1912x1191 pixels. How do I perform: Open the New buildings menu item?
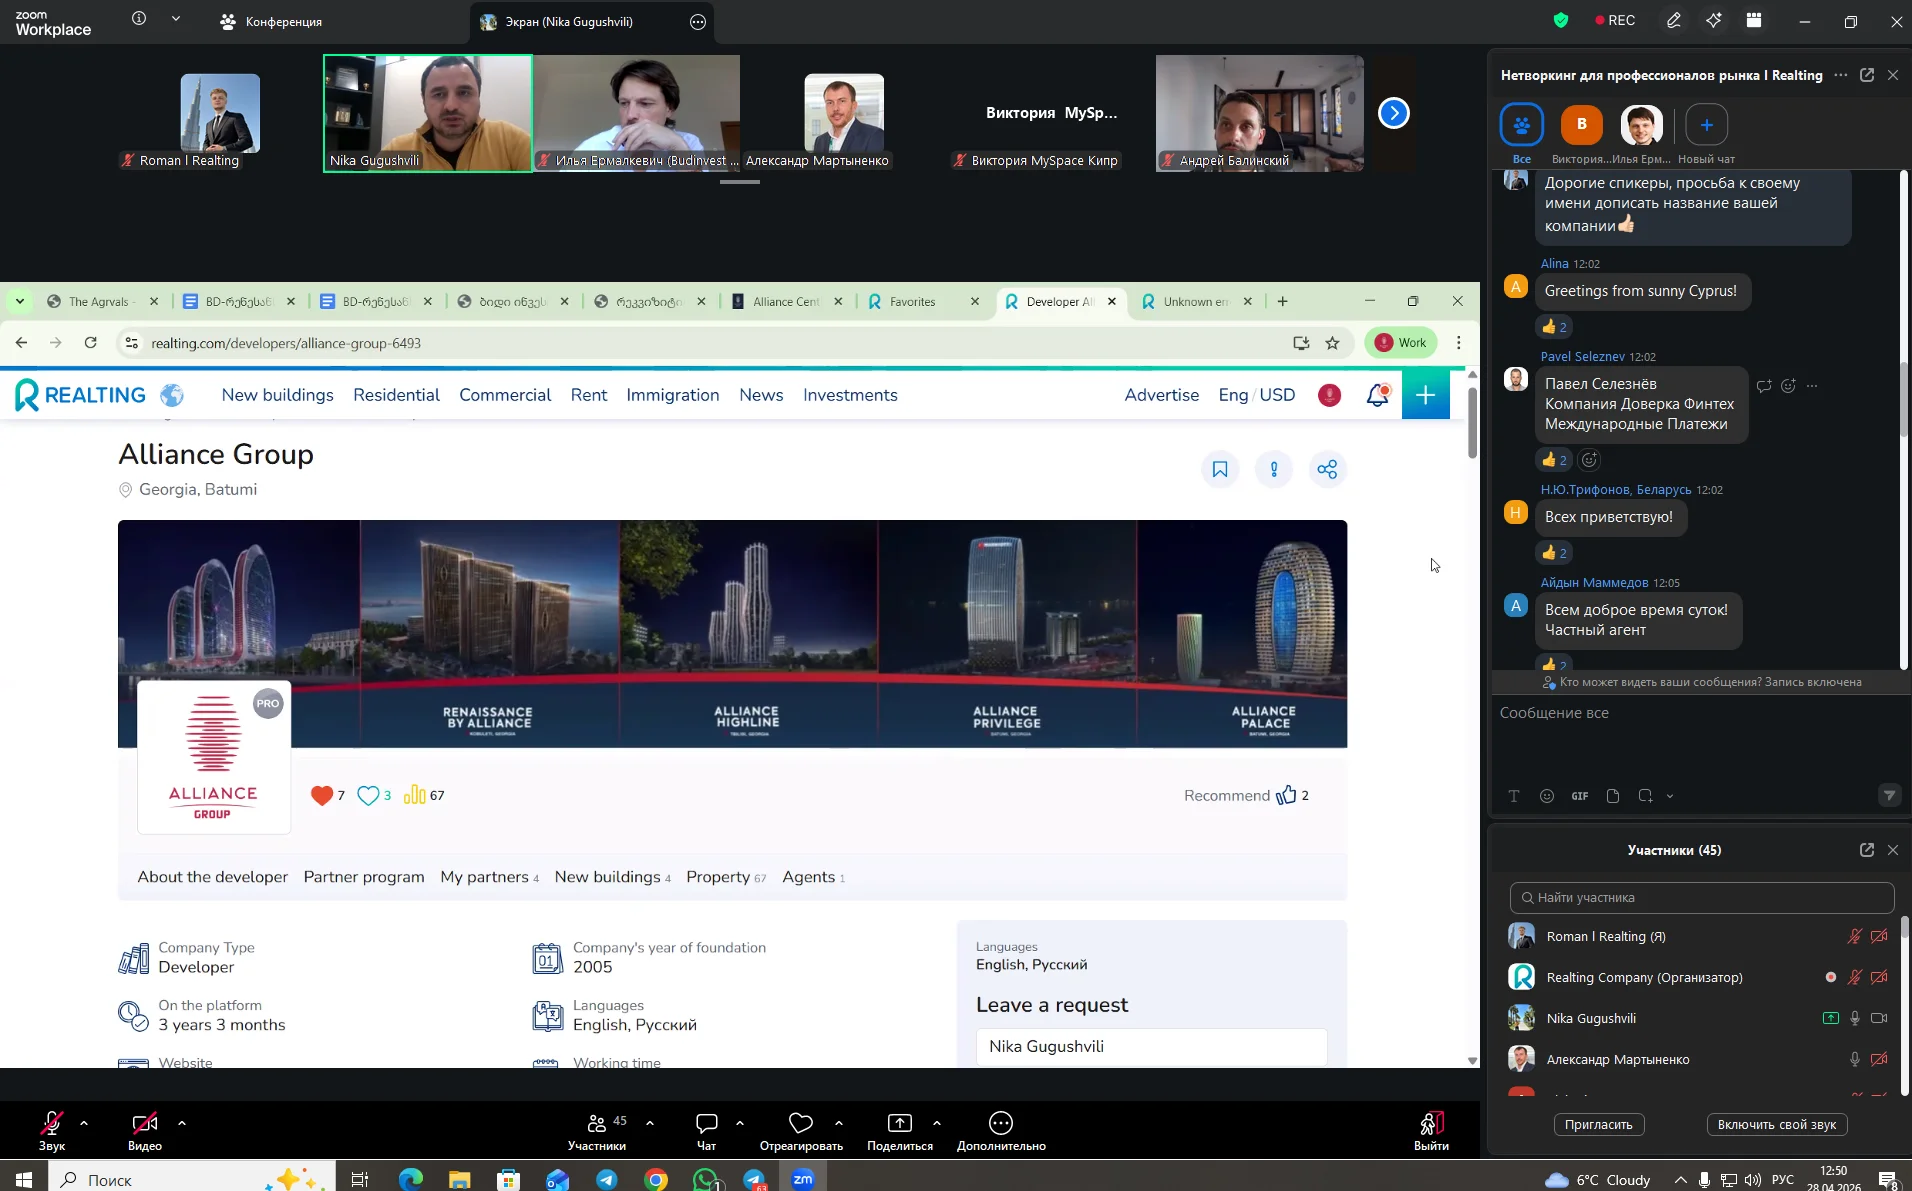tap(278, 395)
